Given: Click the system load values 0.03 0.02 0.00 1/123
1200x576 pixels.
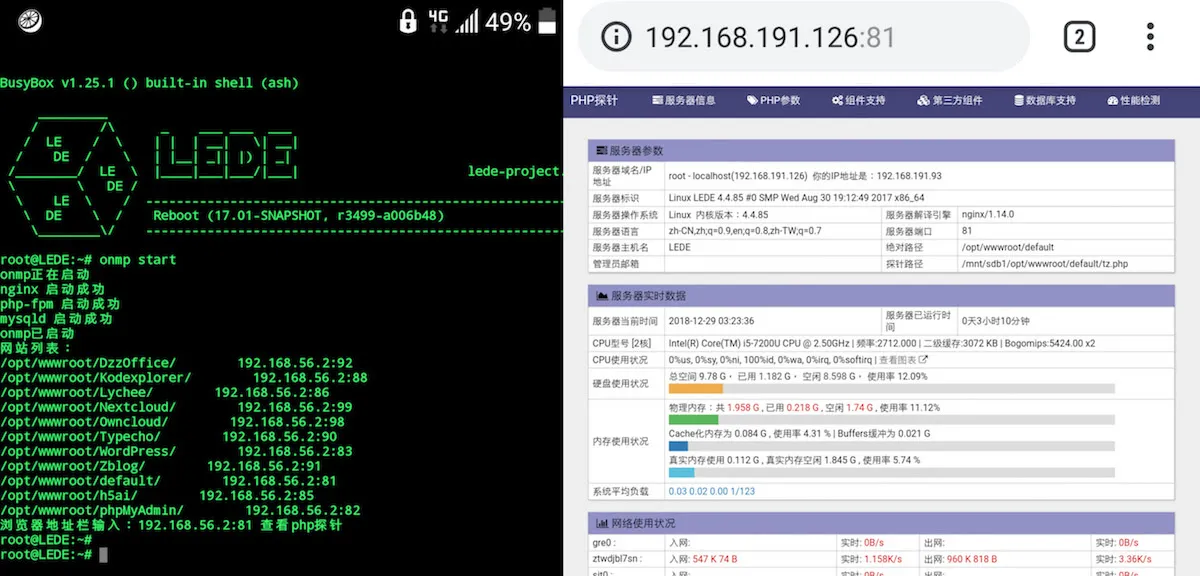Looking at the screenshot, I should 712,491.
